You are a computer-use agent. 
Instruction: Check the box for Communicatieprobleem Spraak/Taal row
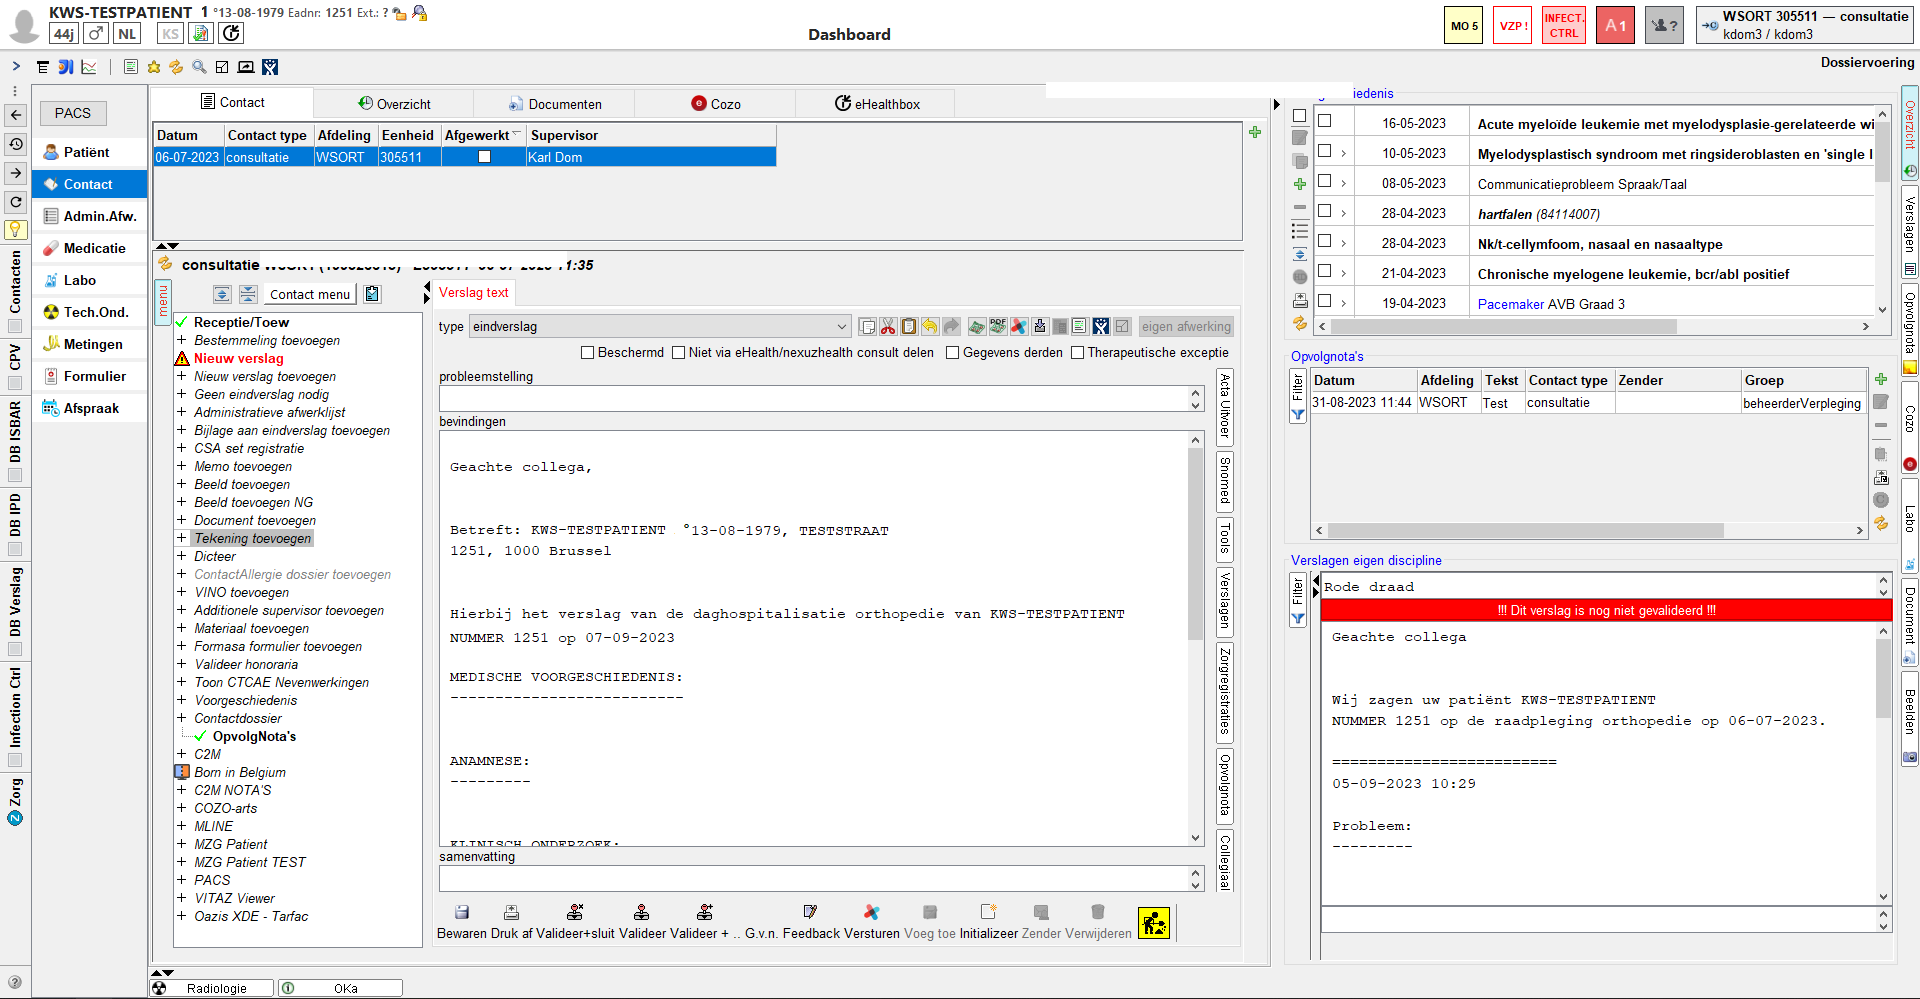(1325, 181)
